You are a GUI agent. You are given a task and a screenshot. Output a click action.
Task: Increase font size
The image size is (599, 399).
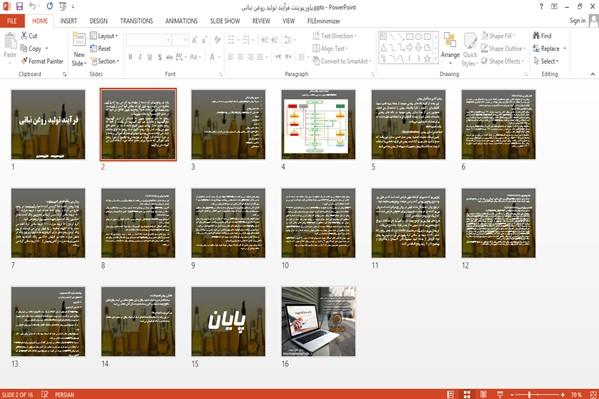coord(194,40)
